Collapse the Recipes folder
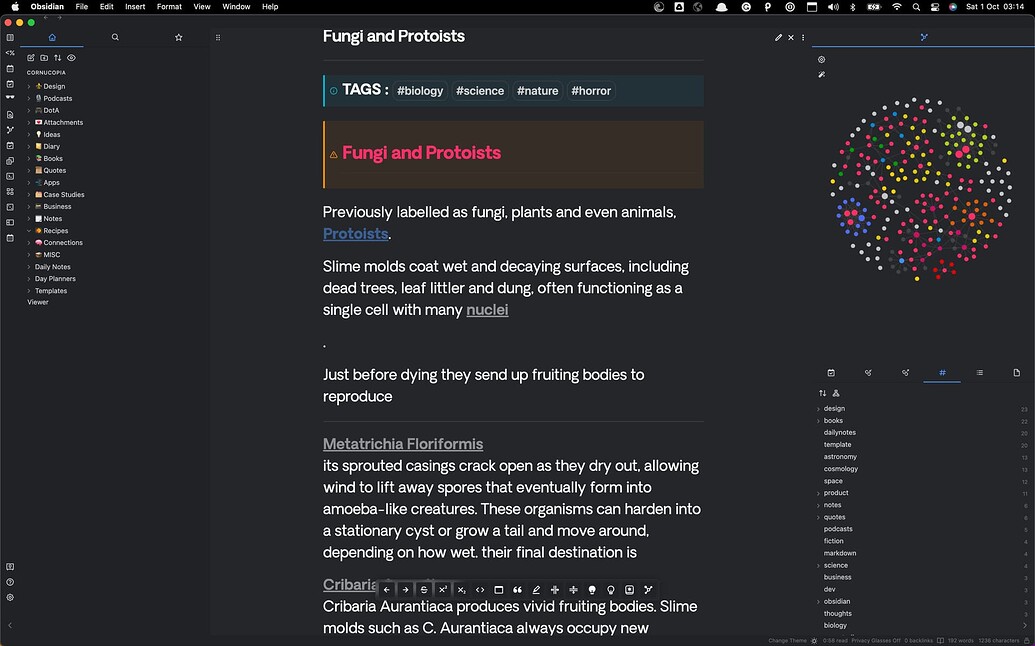The height and width of the screenshot is (646, 1035). (29, 231)
